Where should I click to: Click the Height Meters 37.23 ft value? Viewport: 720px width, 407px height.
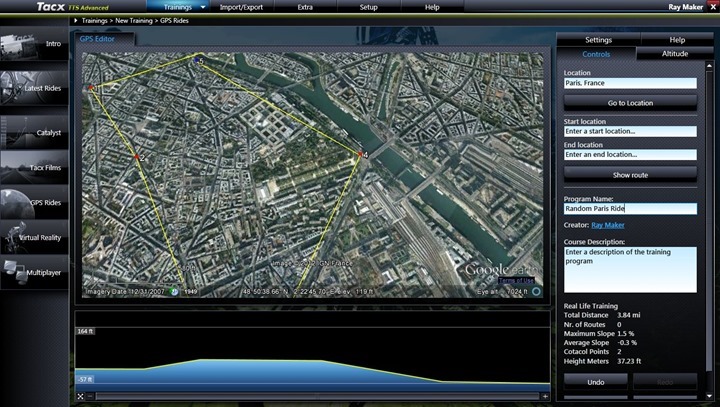629,361
